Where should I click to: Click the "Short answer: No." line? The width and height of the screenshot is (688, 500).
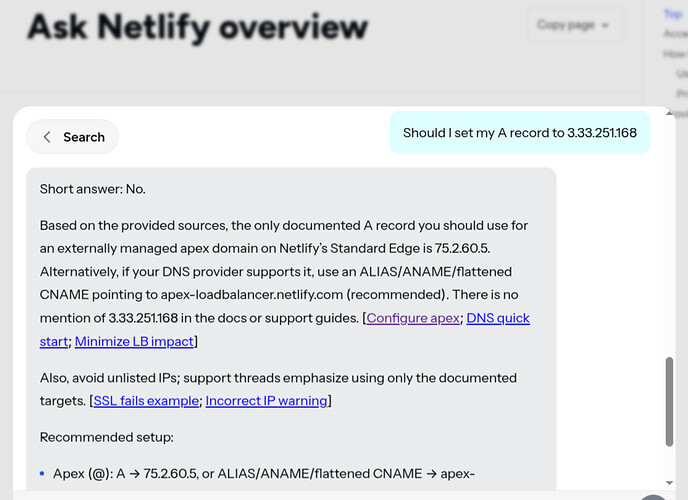click(93, 189)
